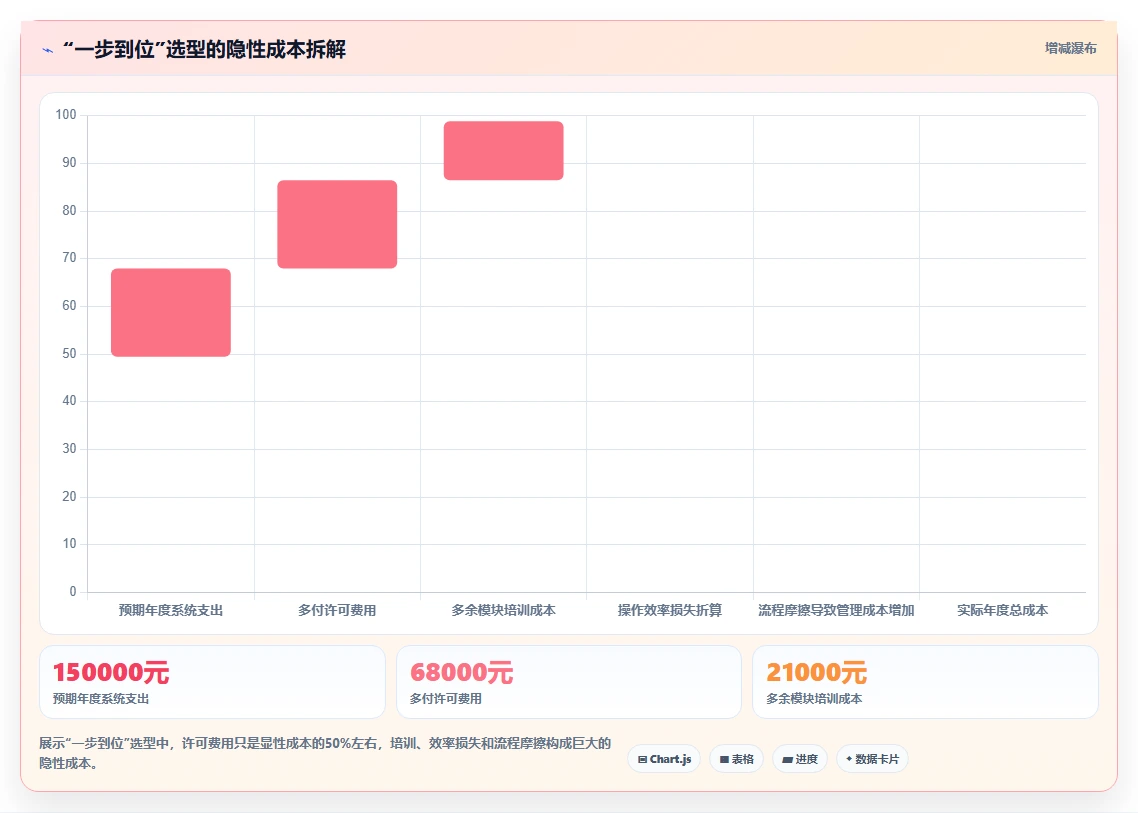This screenshot has width=1138, height=813.
Task: Click the 表格 tag button
Action: [x=737, y=759]
